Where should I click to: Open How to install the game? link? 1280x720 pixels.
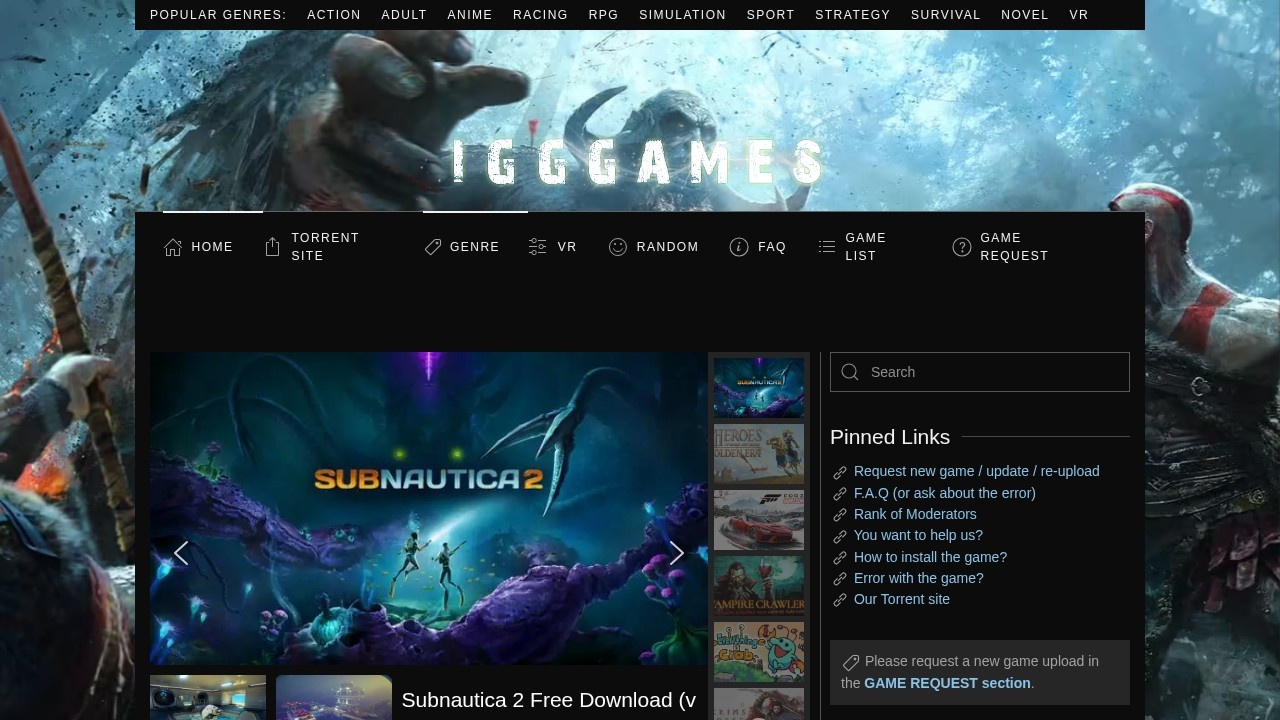[x=930, y=557]
